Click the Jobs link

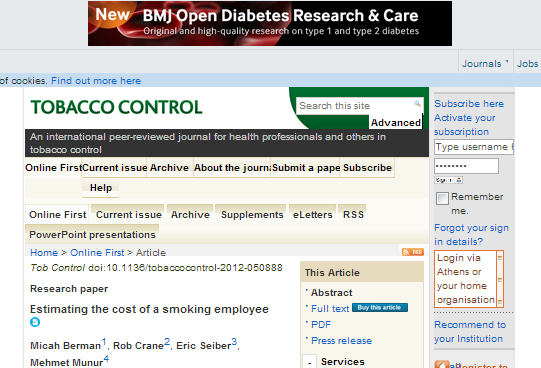[x=527, y=64]
